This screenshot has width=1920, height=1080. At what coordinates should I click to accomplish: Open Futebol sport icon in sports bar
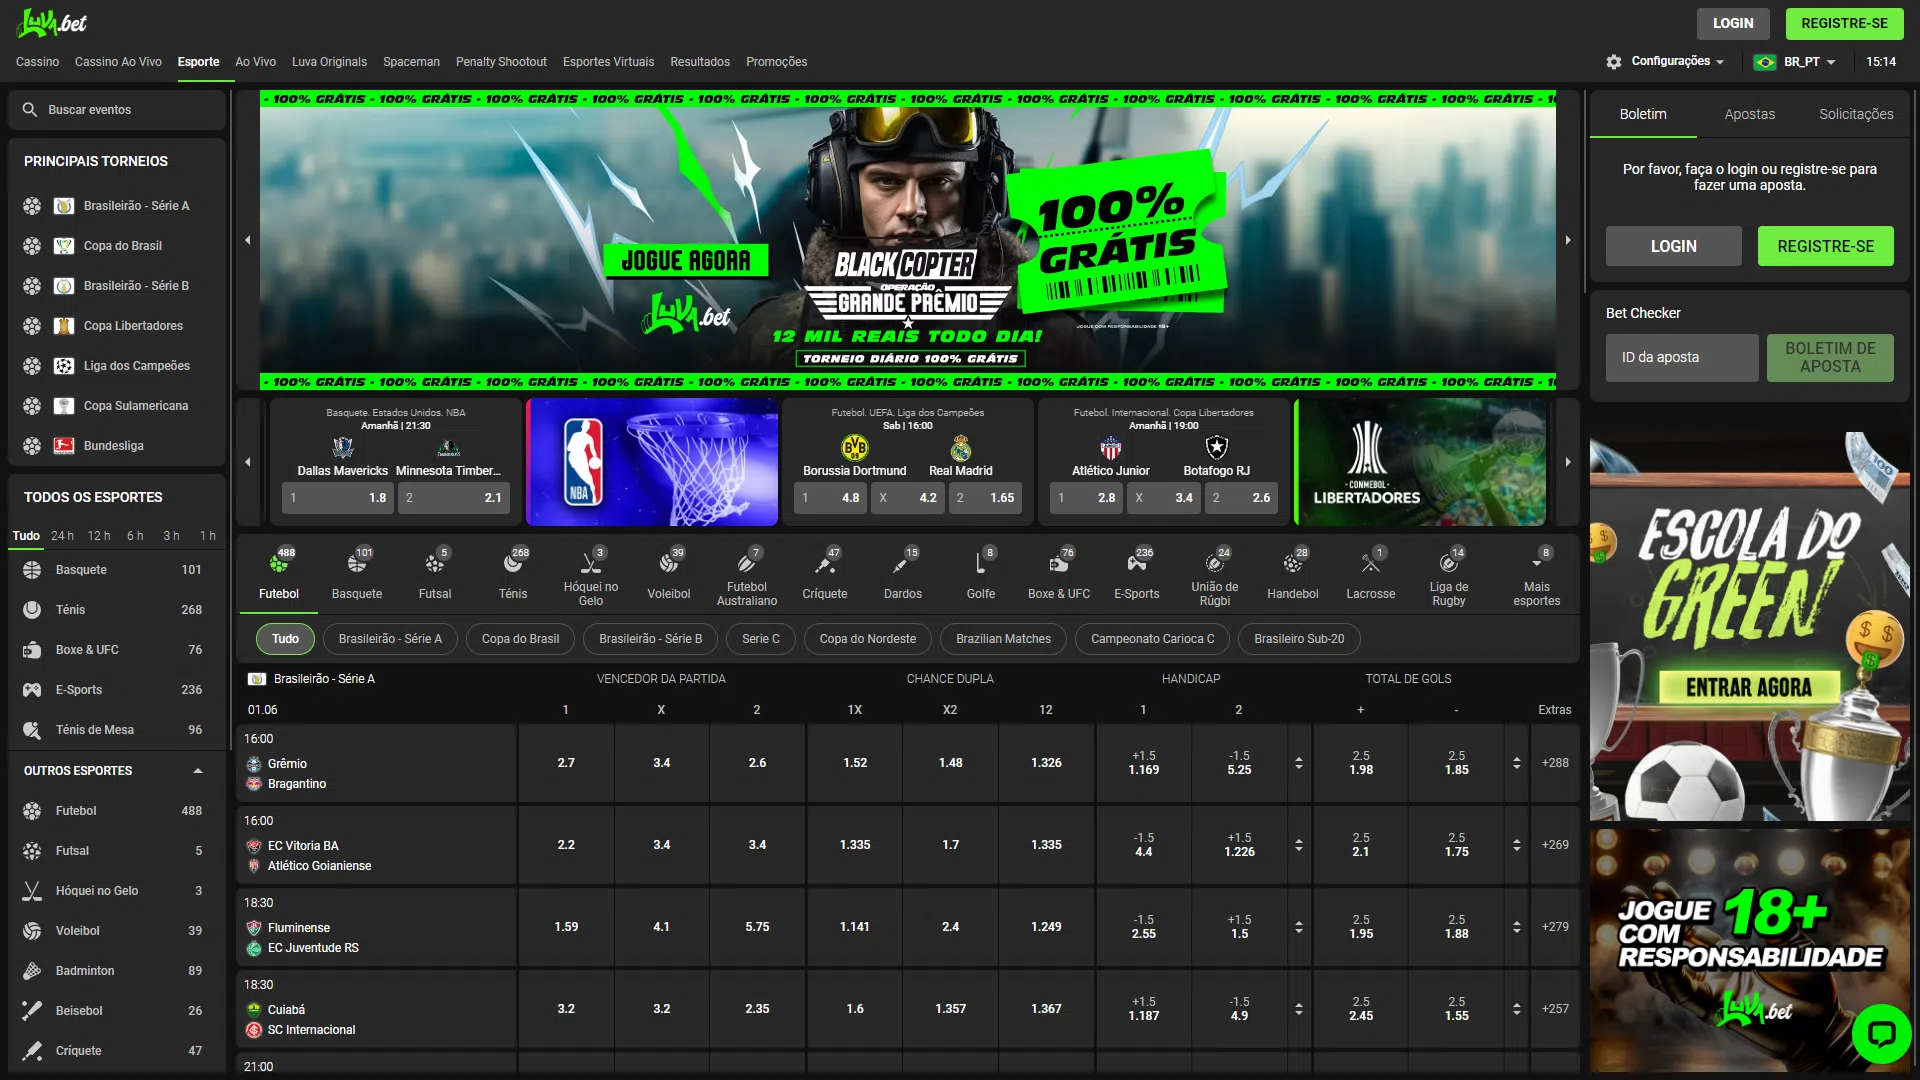click(279, 564)
